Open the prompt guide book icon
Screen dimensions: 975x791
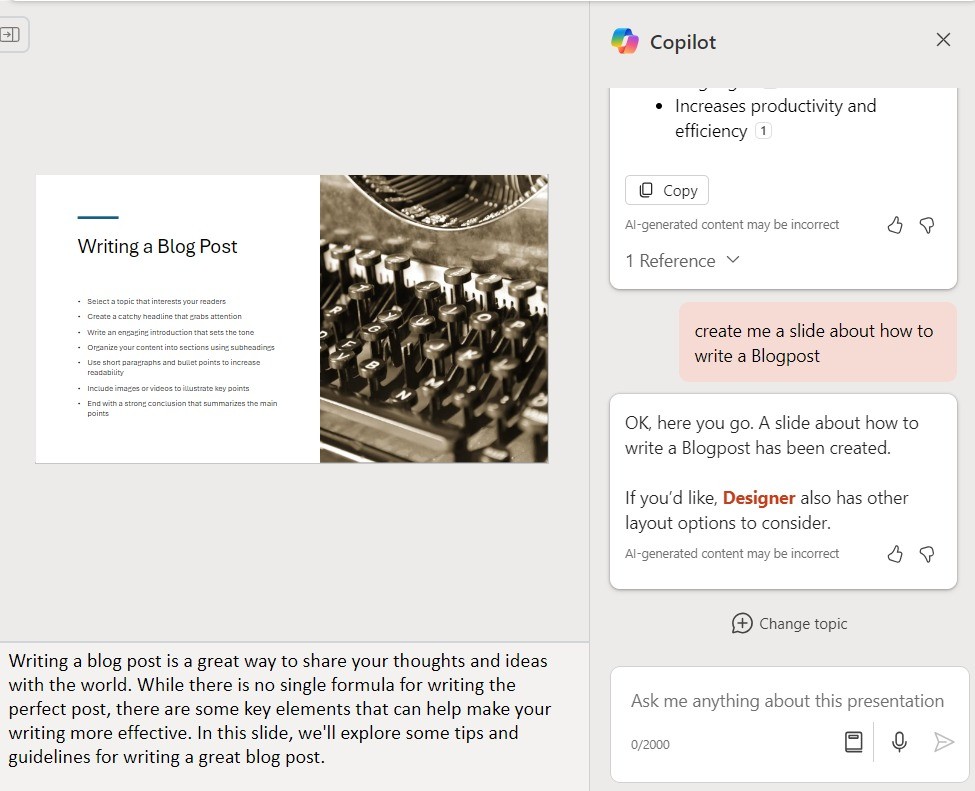pos(853,741)
